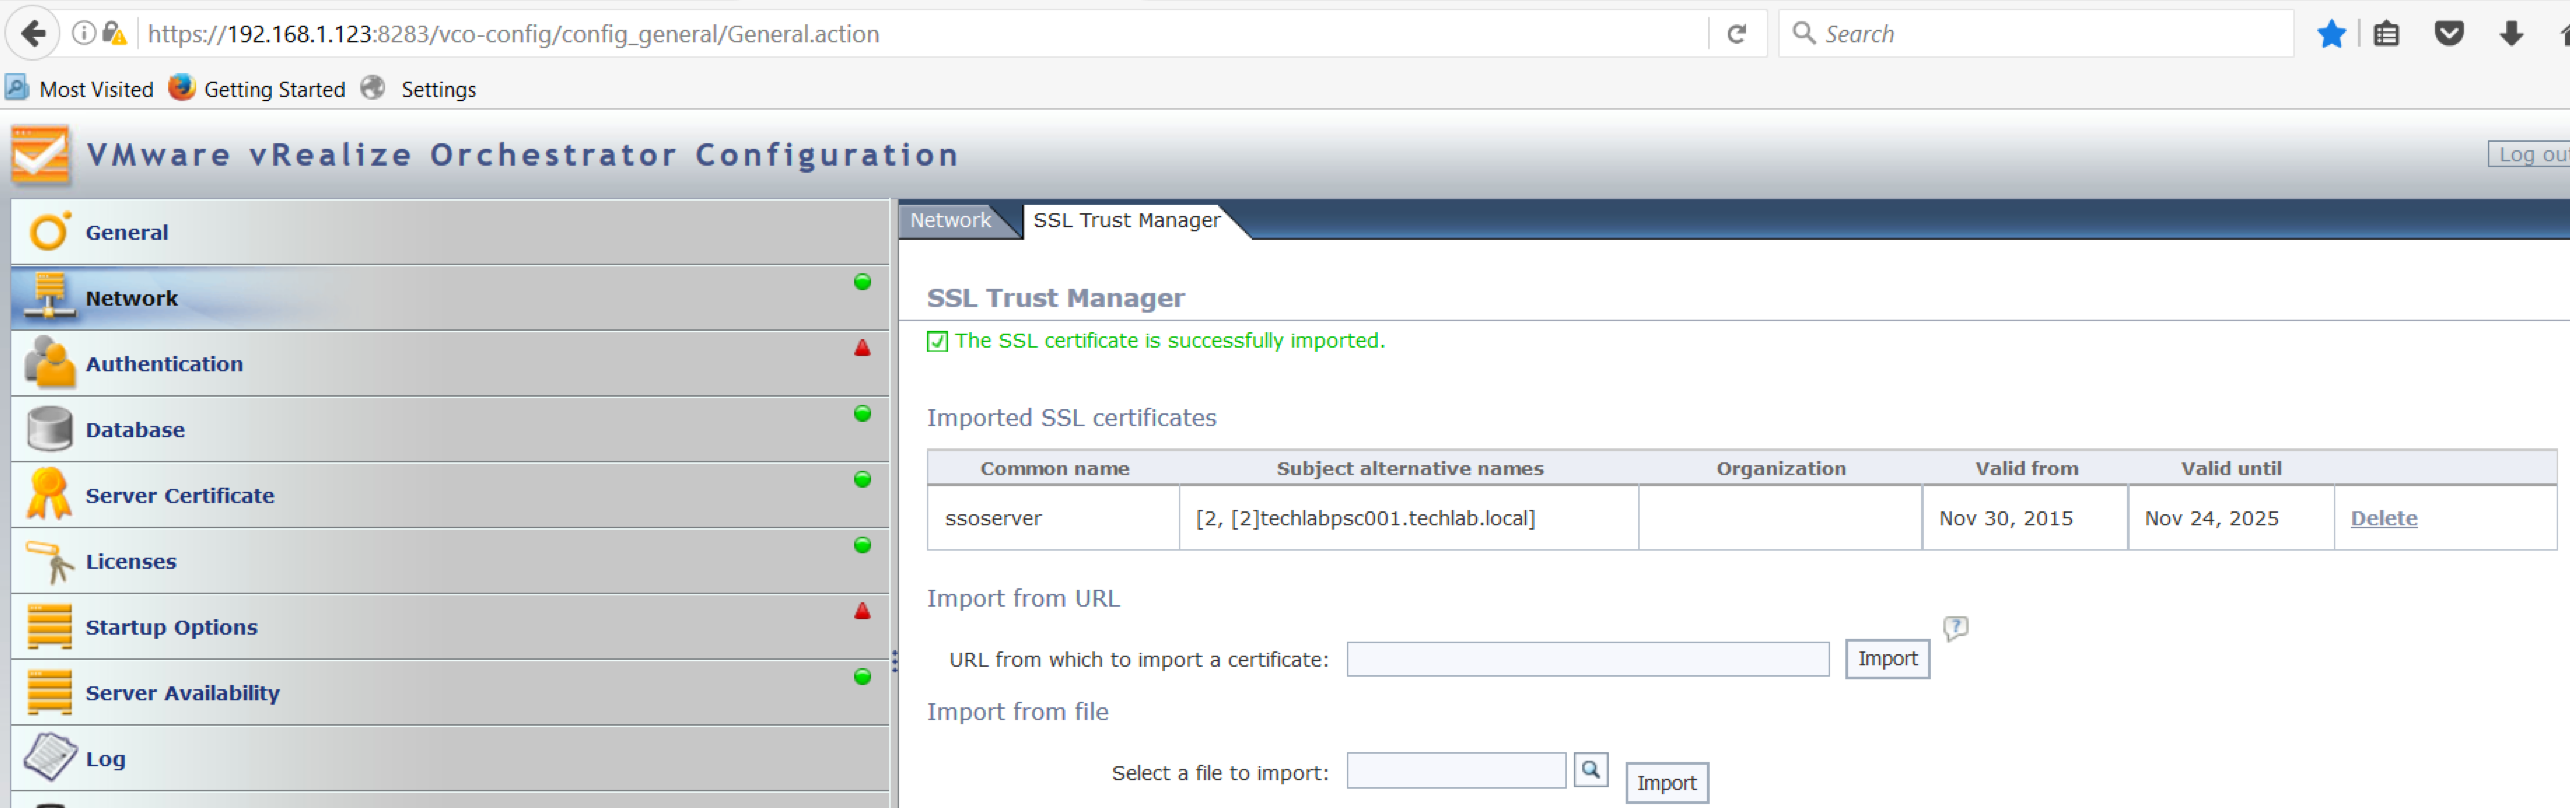The image size is (2570, 808).
Task: Open the Server Availability section label
Action: pyautogui.click(x=182, y=693)
